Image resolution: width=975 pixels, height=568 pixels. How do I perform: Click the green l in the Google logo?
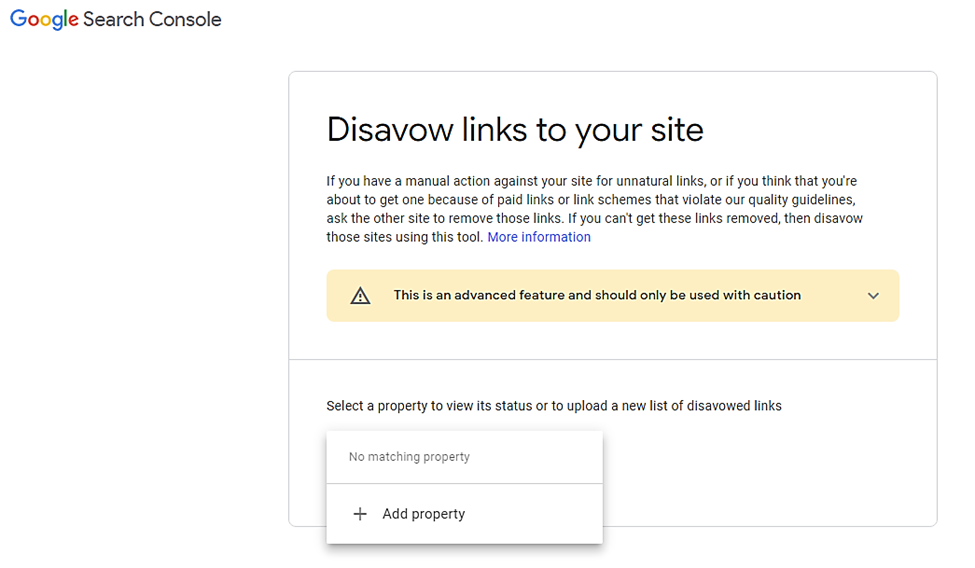[64, 19]
